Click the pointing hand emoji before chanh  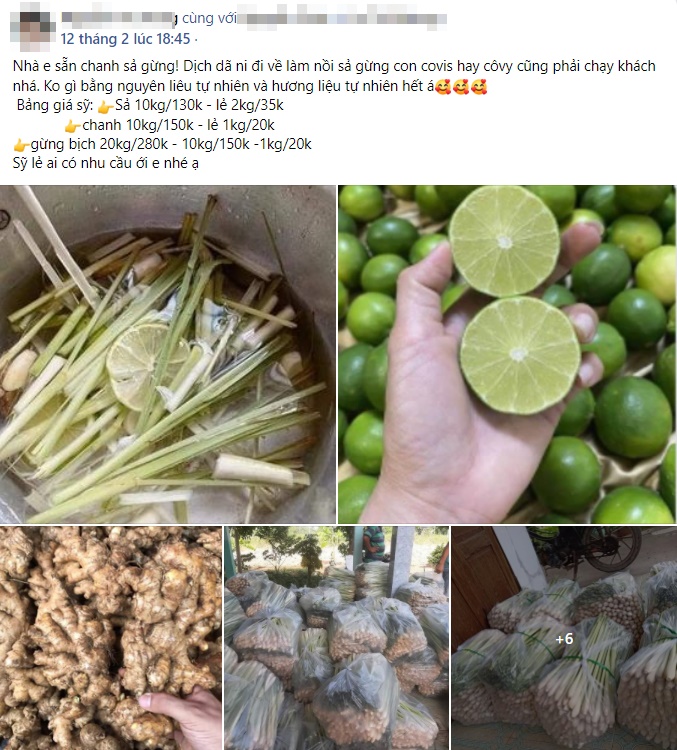click(72, 126)
